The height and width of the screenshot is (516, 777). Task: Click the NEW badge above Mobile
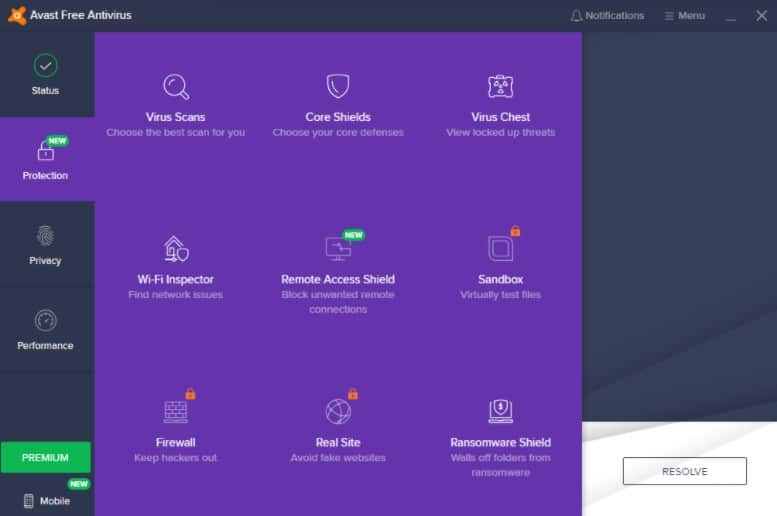coord(79,484)
